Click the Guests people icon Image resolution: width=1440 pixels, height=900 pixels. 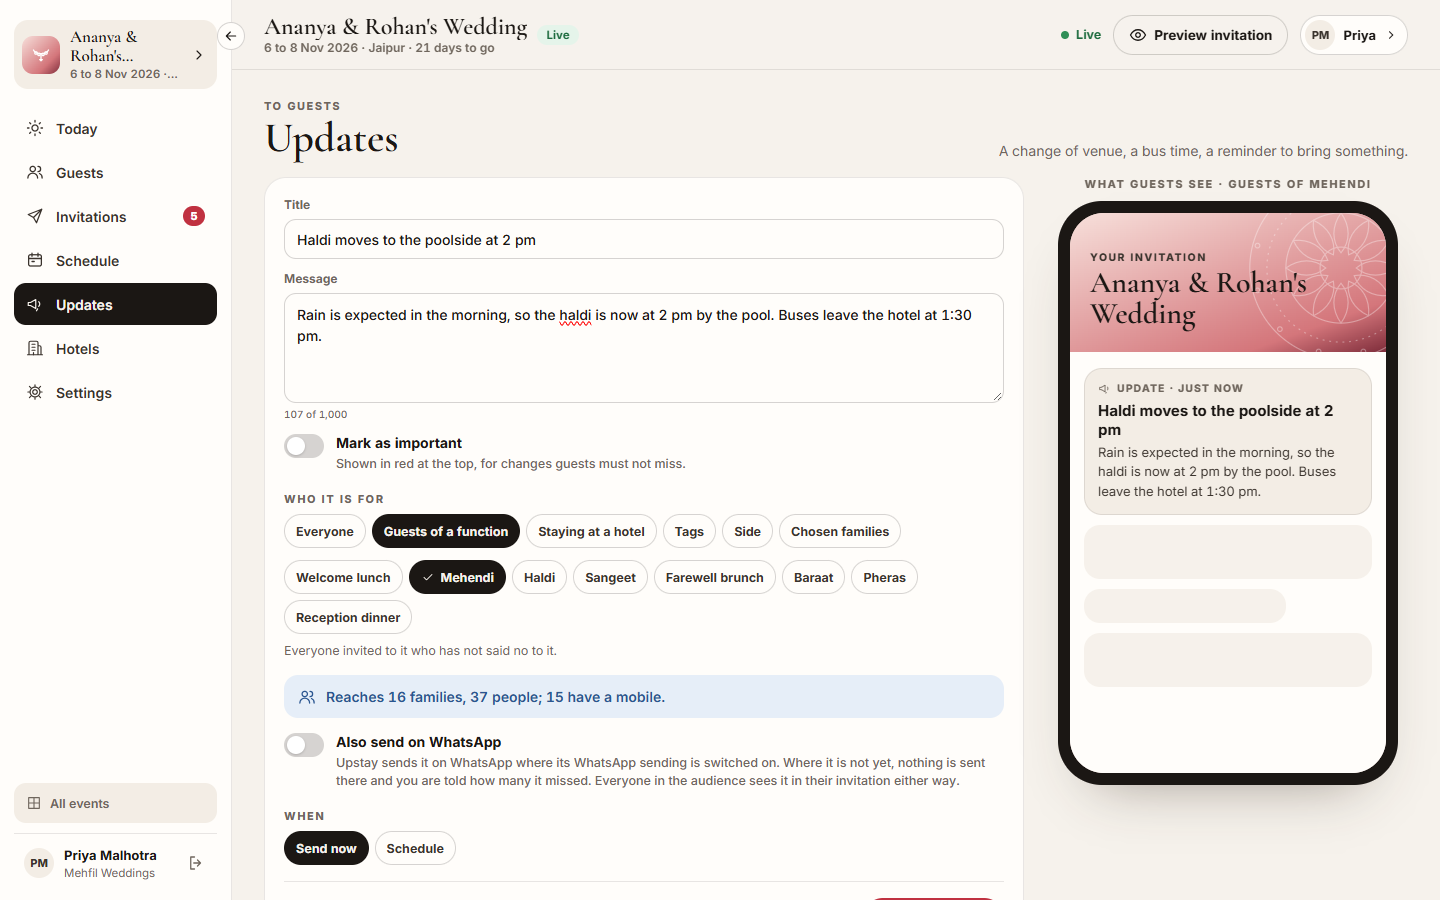coord(35,172)
